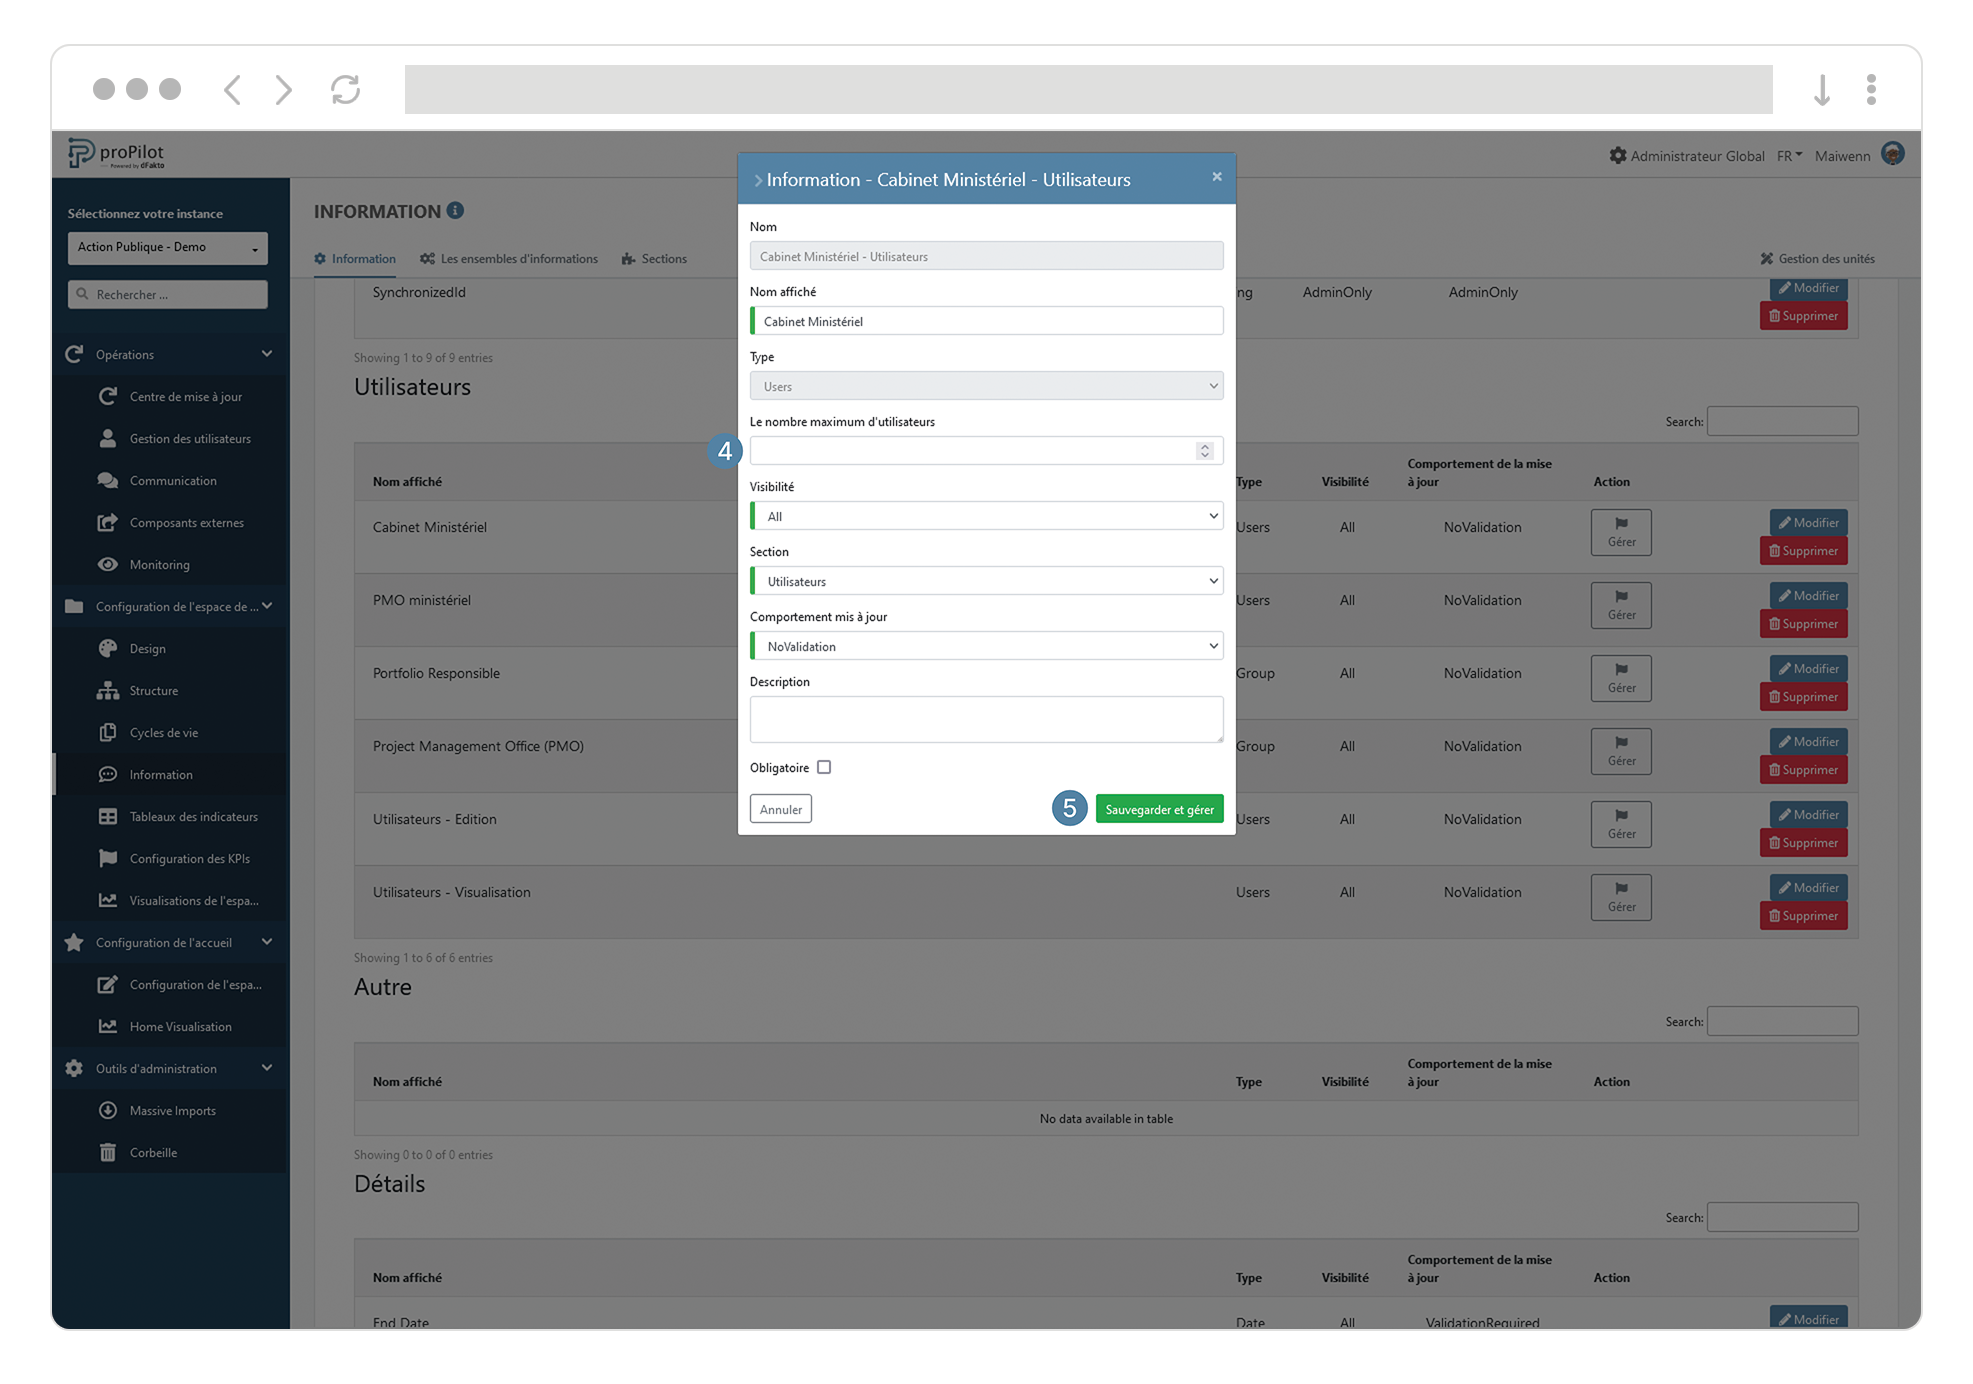1973x1384 pixels.
Task: Open the Visibilité dropdown
Action: pyautogui.click(x=986, y=516)
